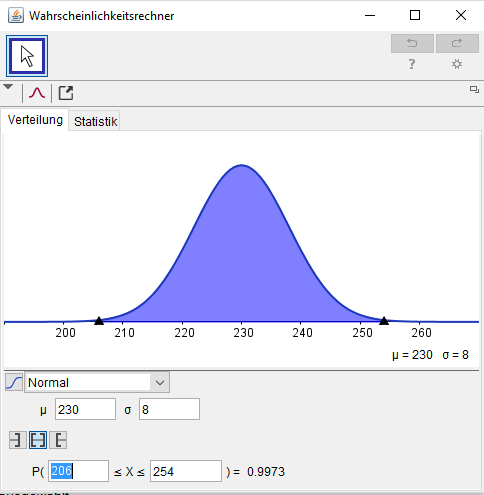Click the σ input field with 8

(169, 409)
